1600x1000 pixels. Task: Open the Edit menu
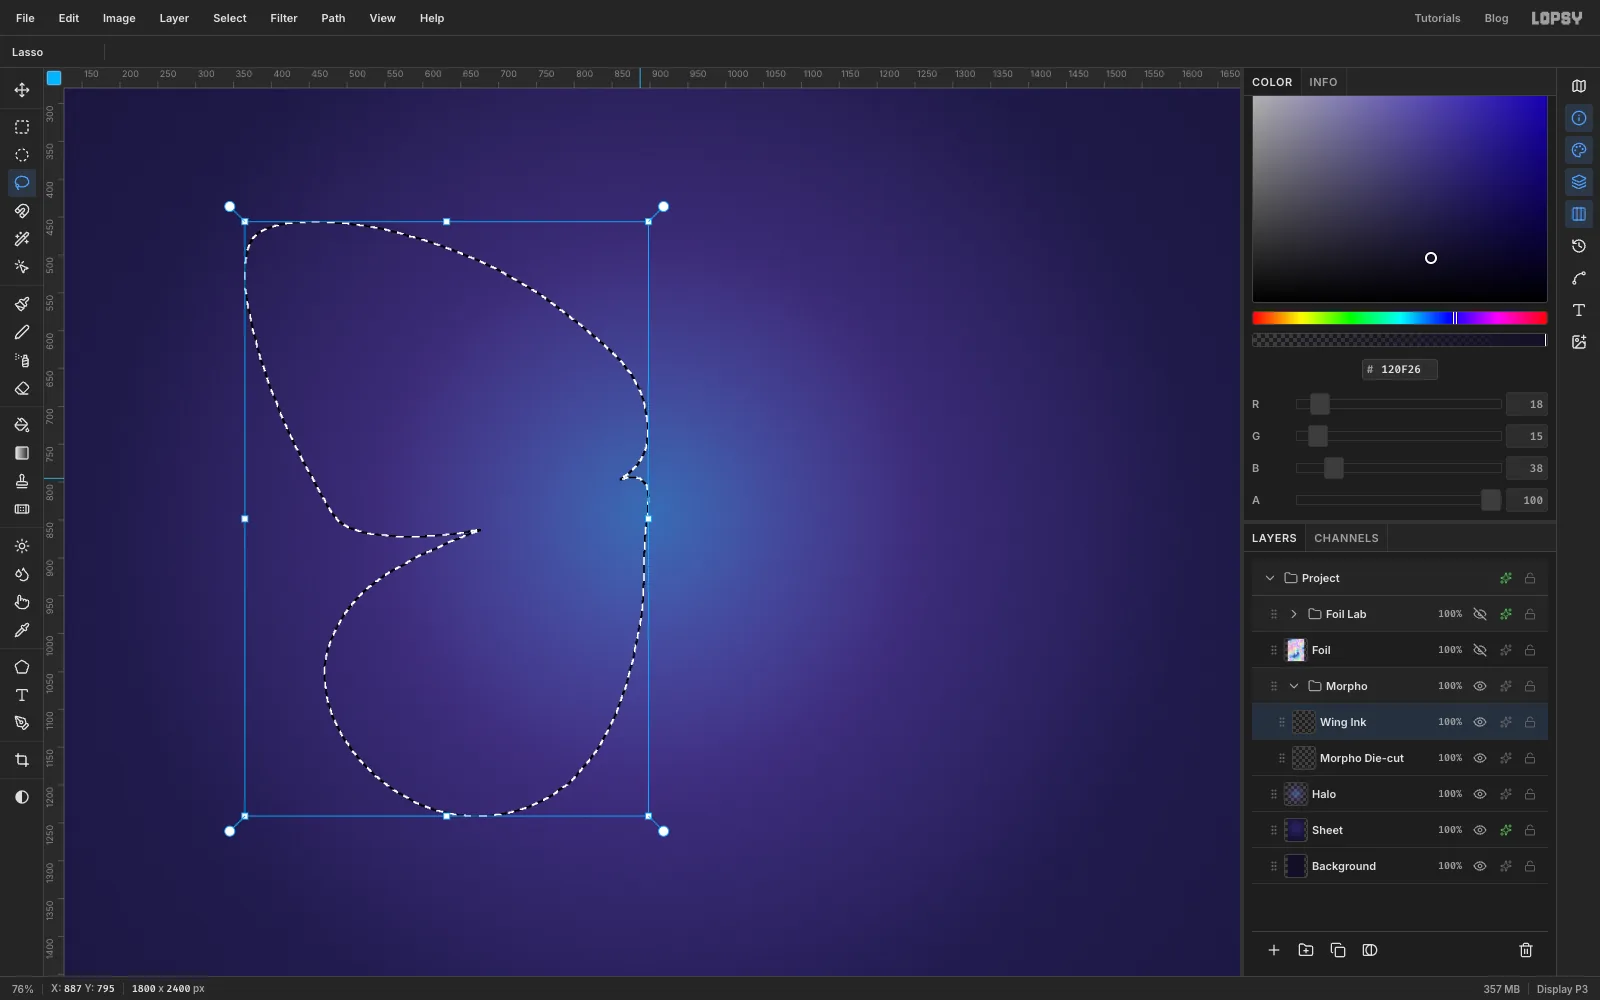(69, 18)
